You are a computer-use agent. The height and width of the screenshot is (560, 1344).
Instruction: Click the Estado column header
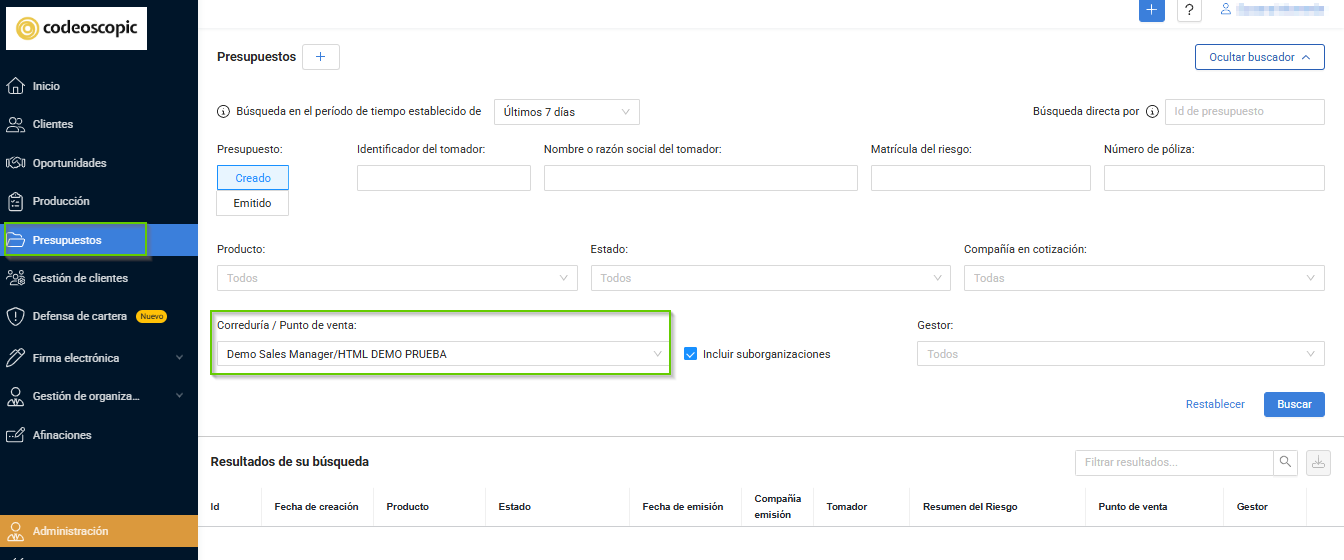(514, 507)
